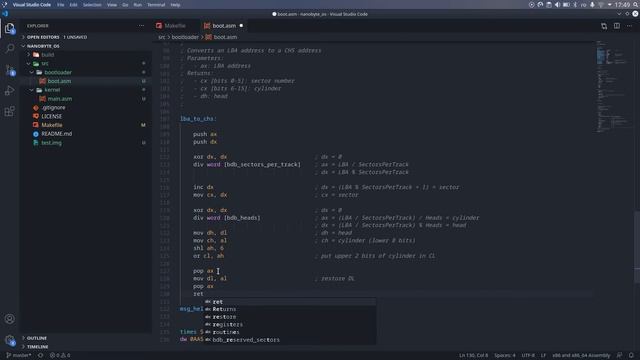Click the bootloader breadcrumb segment
The image size is (640, 360).
(x=185, y=37)
